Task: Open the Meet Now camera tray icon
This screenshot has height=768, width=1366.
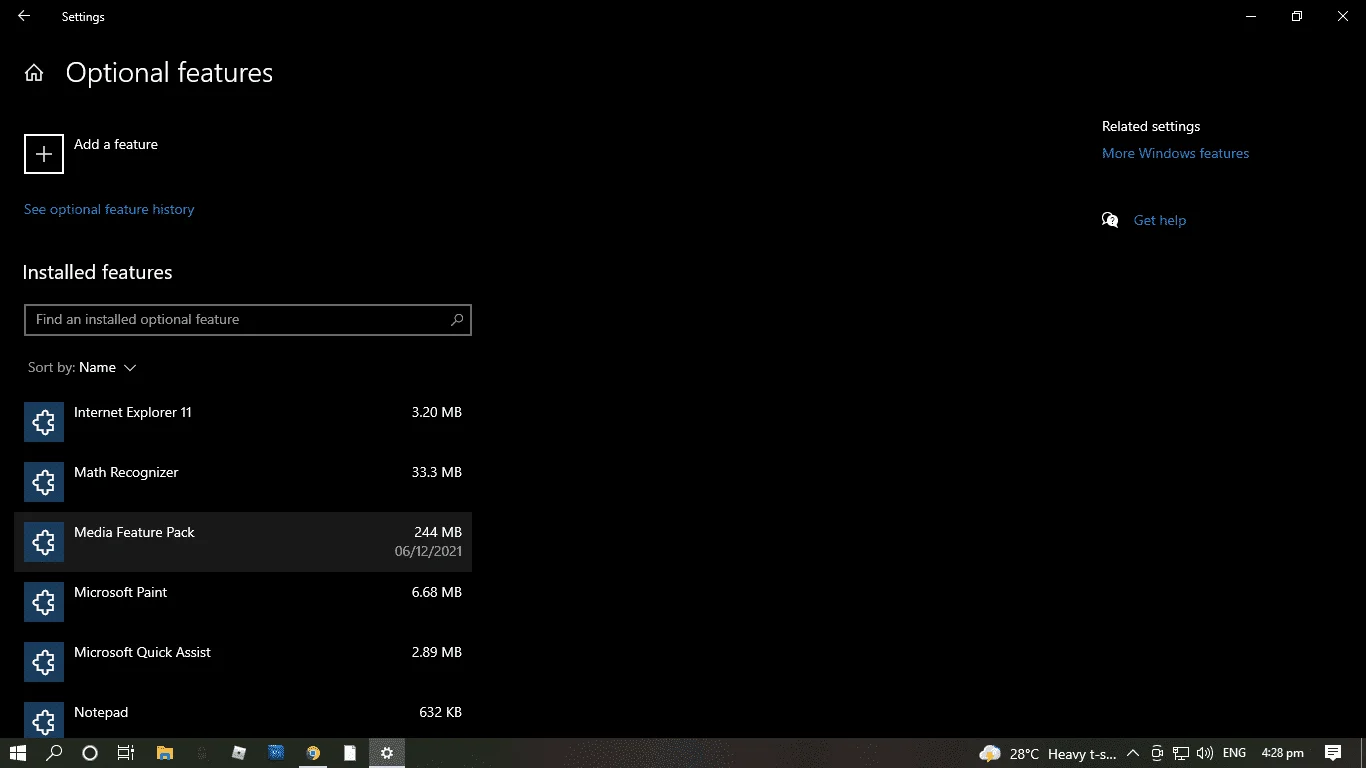Action: (1157, 753)
